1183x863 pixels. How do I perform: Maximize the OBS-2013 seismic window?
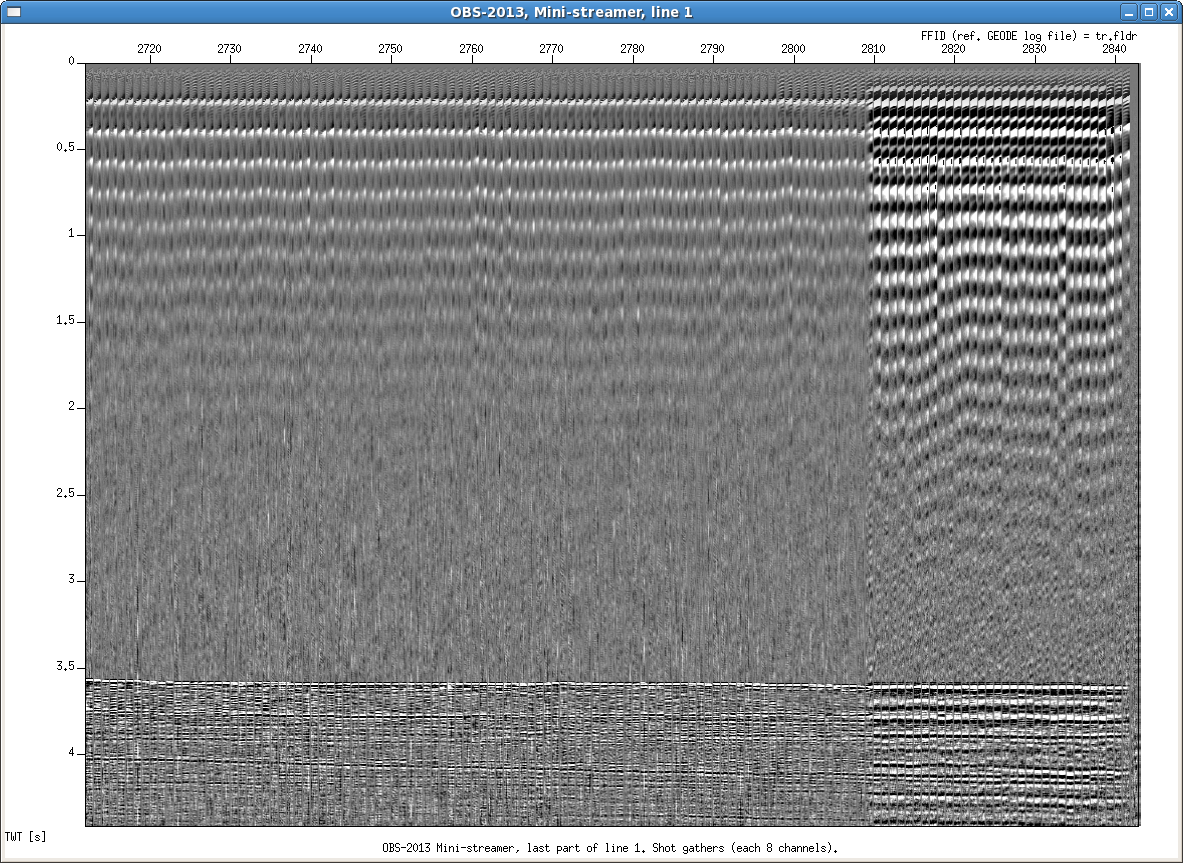point(1148,12)
